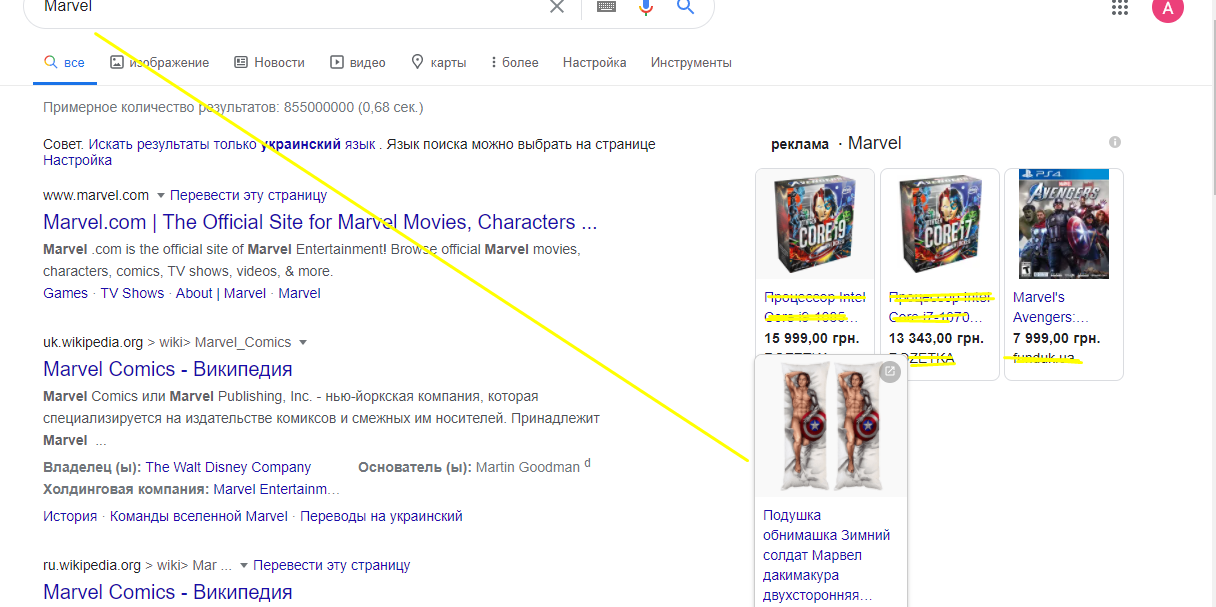Viewport: 1216px width, 607px height.
Task: Expand the arrow next to www.marvel.com
Action: [160, 195]
